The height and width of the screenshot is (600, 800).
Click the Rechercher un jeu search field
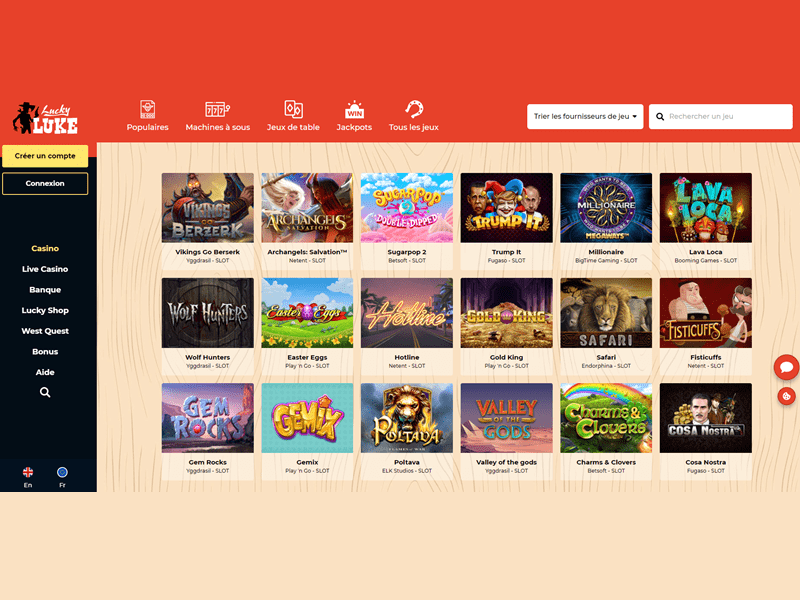[721, 117]
